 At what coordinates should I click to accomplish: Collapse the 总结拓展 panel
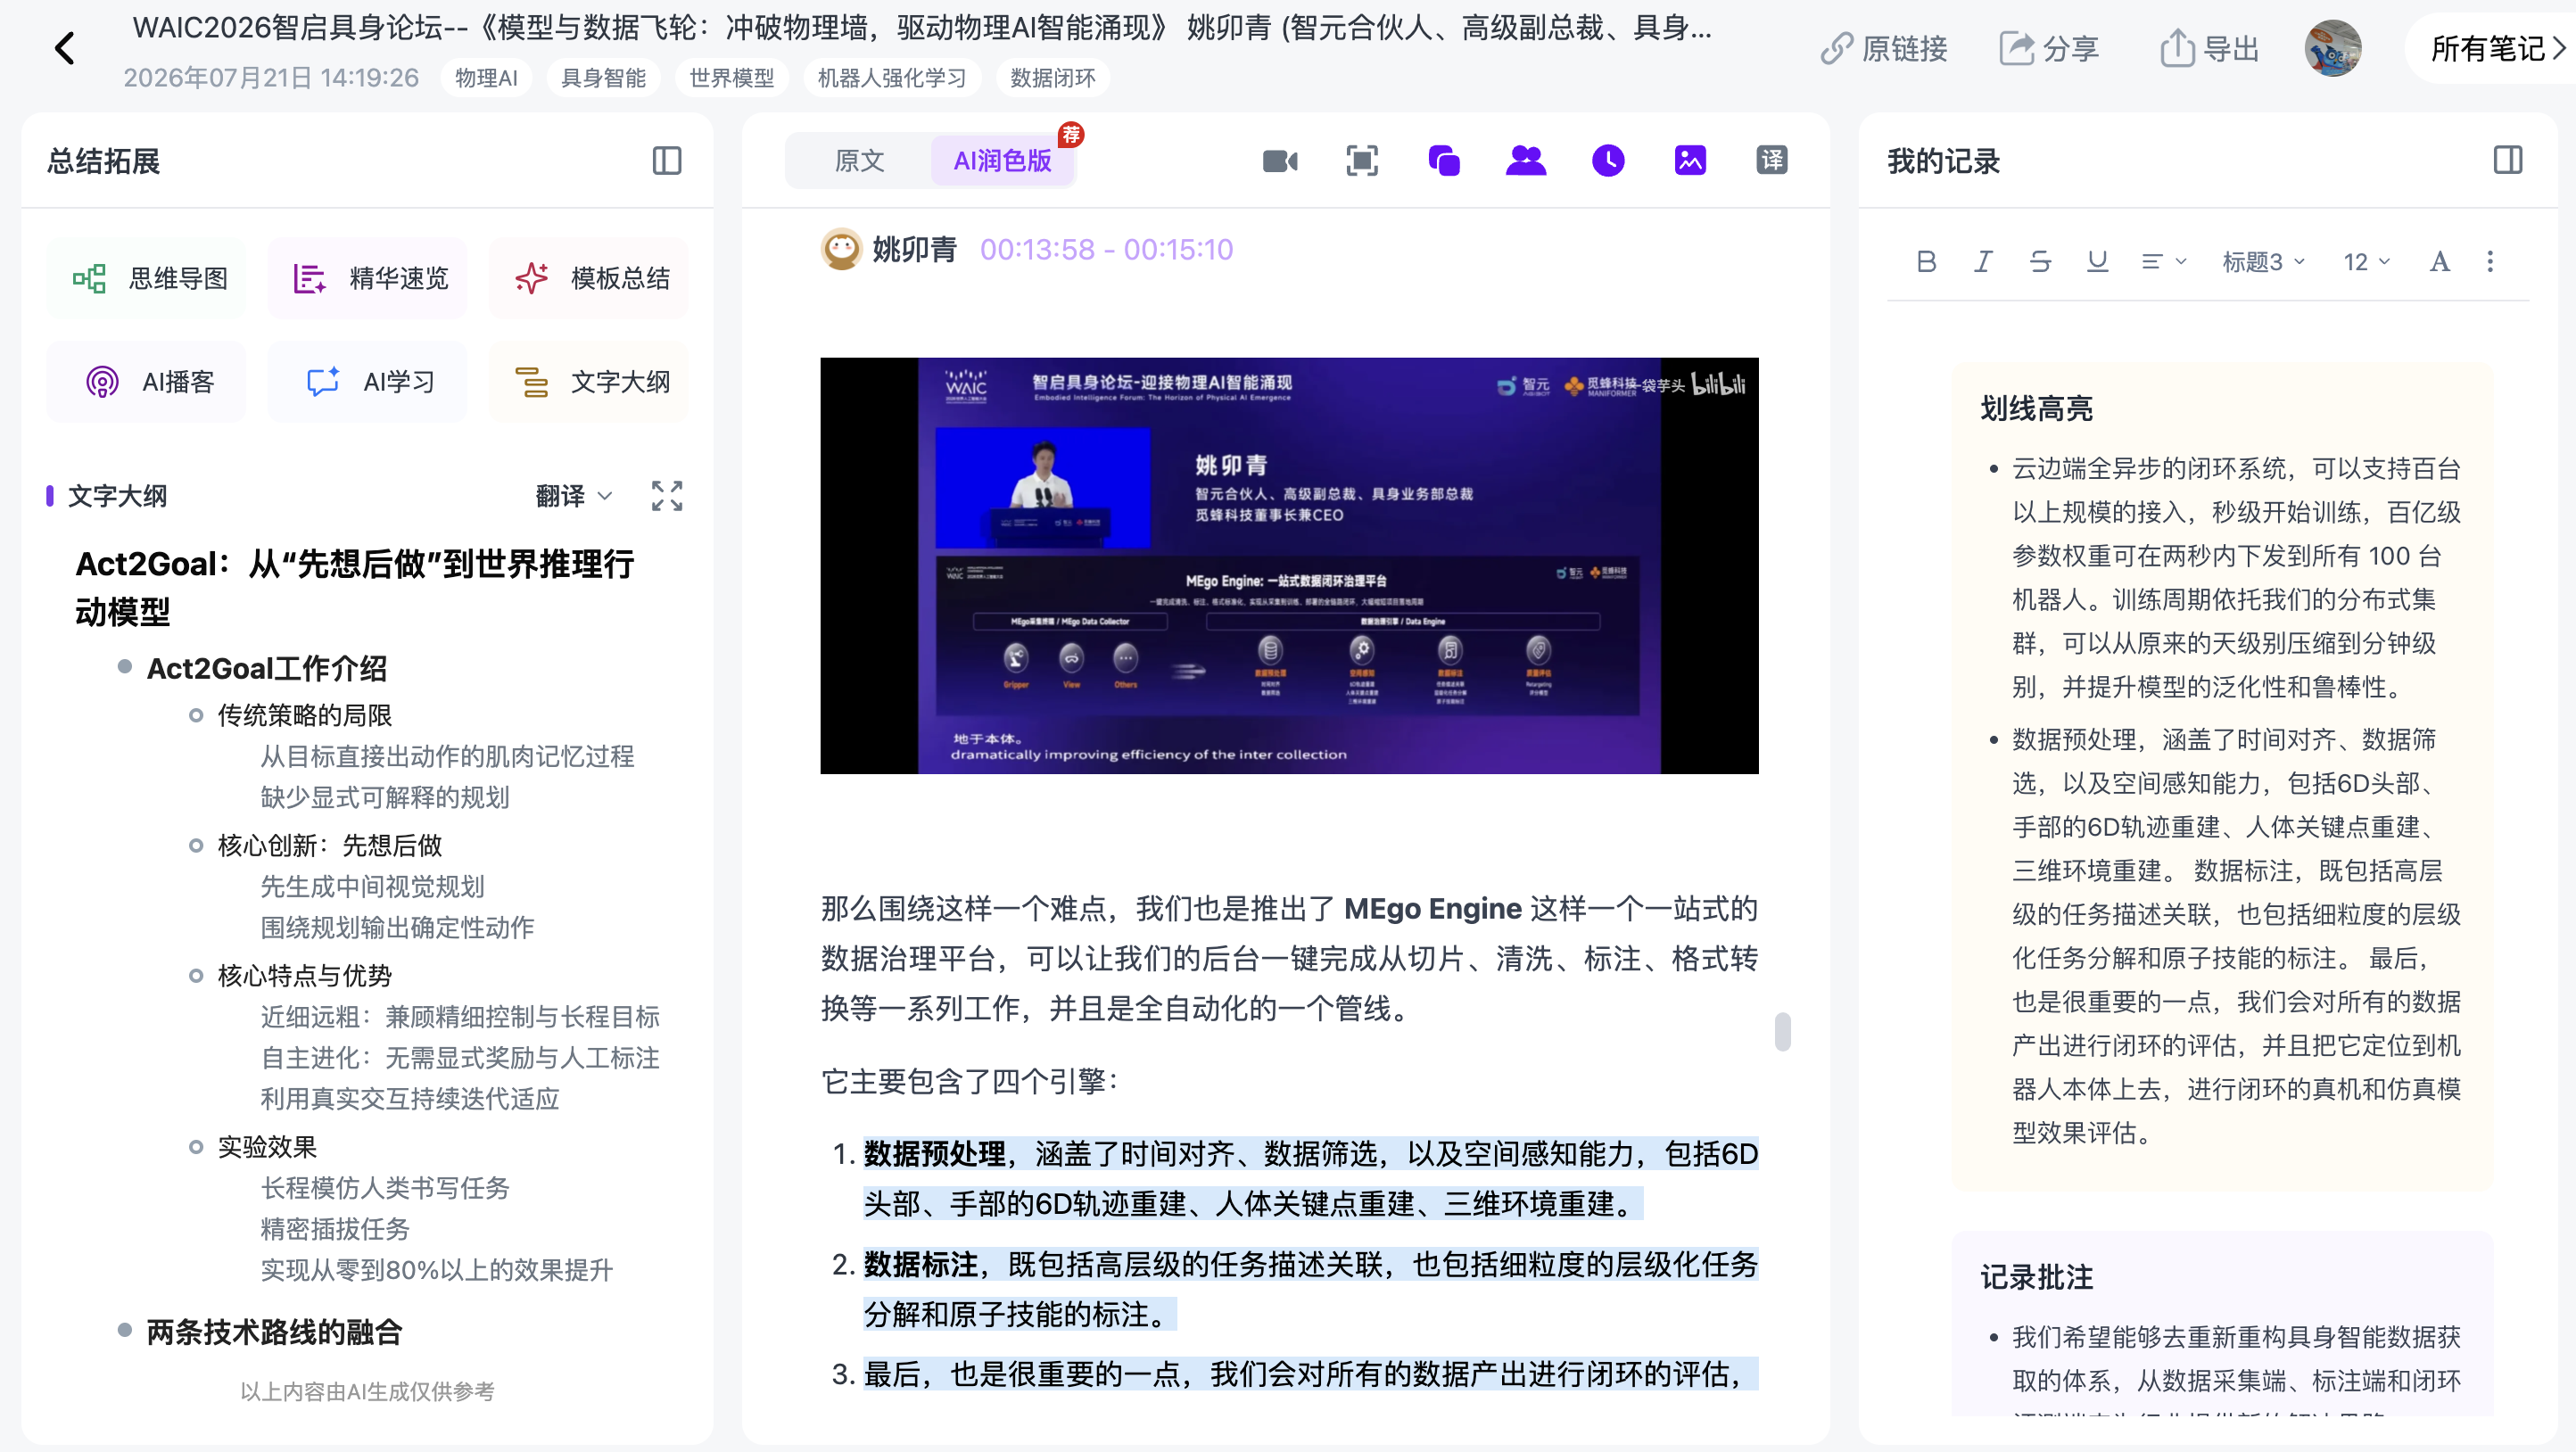click(667, 161)
